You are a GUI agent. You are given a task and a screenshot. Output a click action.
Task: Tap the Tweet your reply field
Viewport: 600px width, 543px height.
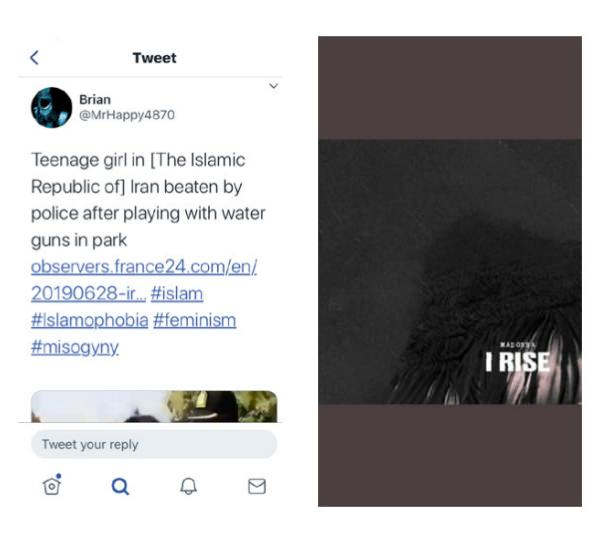click(154, 444)
